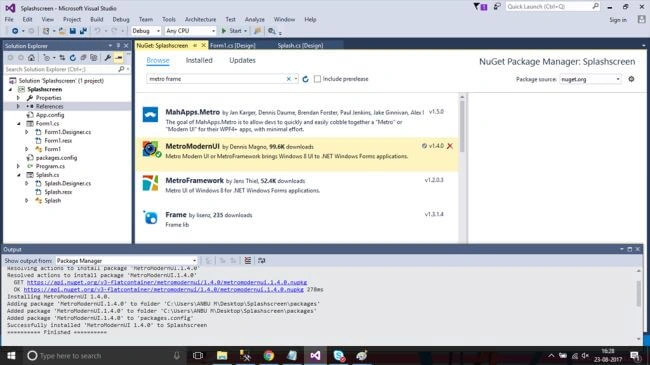The height and width of the screenshot is (365, 650).
Task: Open the Debug configuration dropdown
Action: pos(146,31)
